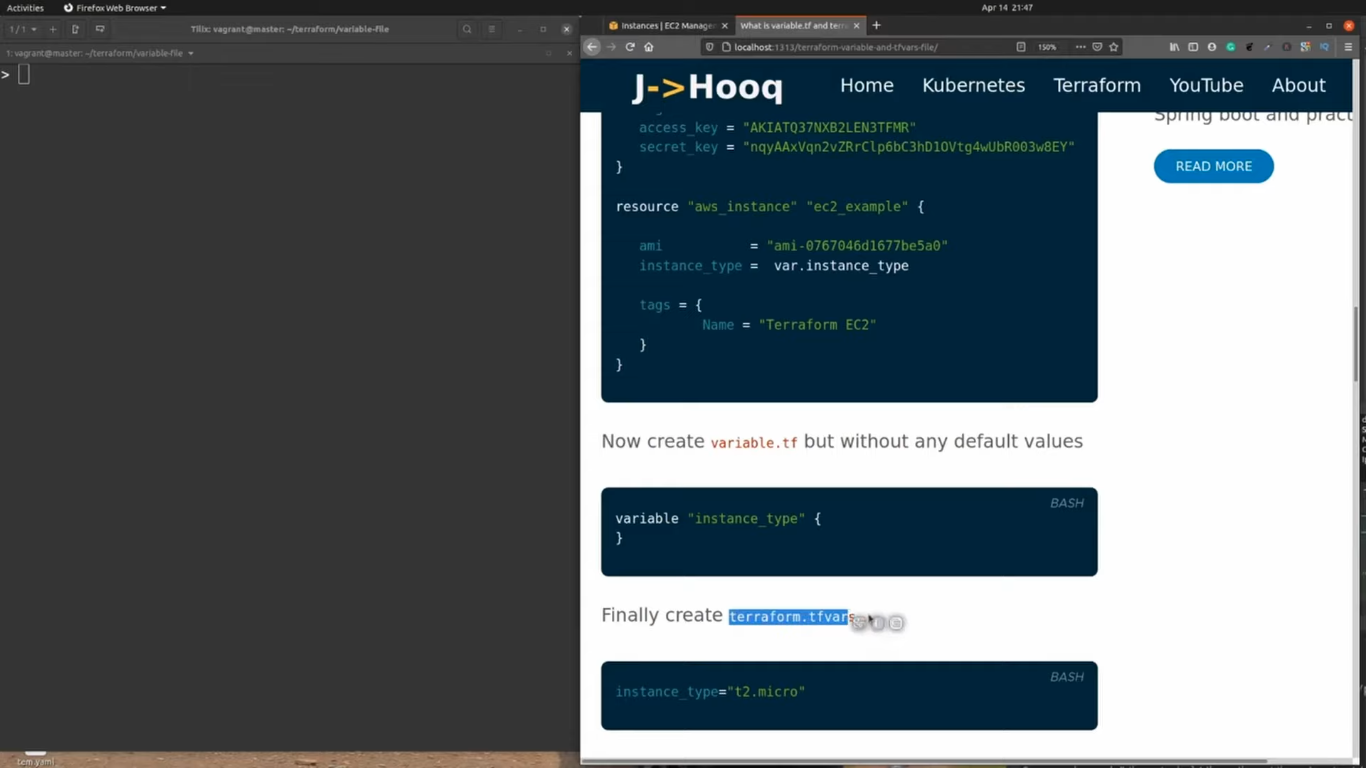Go to Firefox home page icon
Screen dimensions: 1366x768
(649, 47)
